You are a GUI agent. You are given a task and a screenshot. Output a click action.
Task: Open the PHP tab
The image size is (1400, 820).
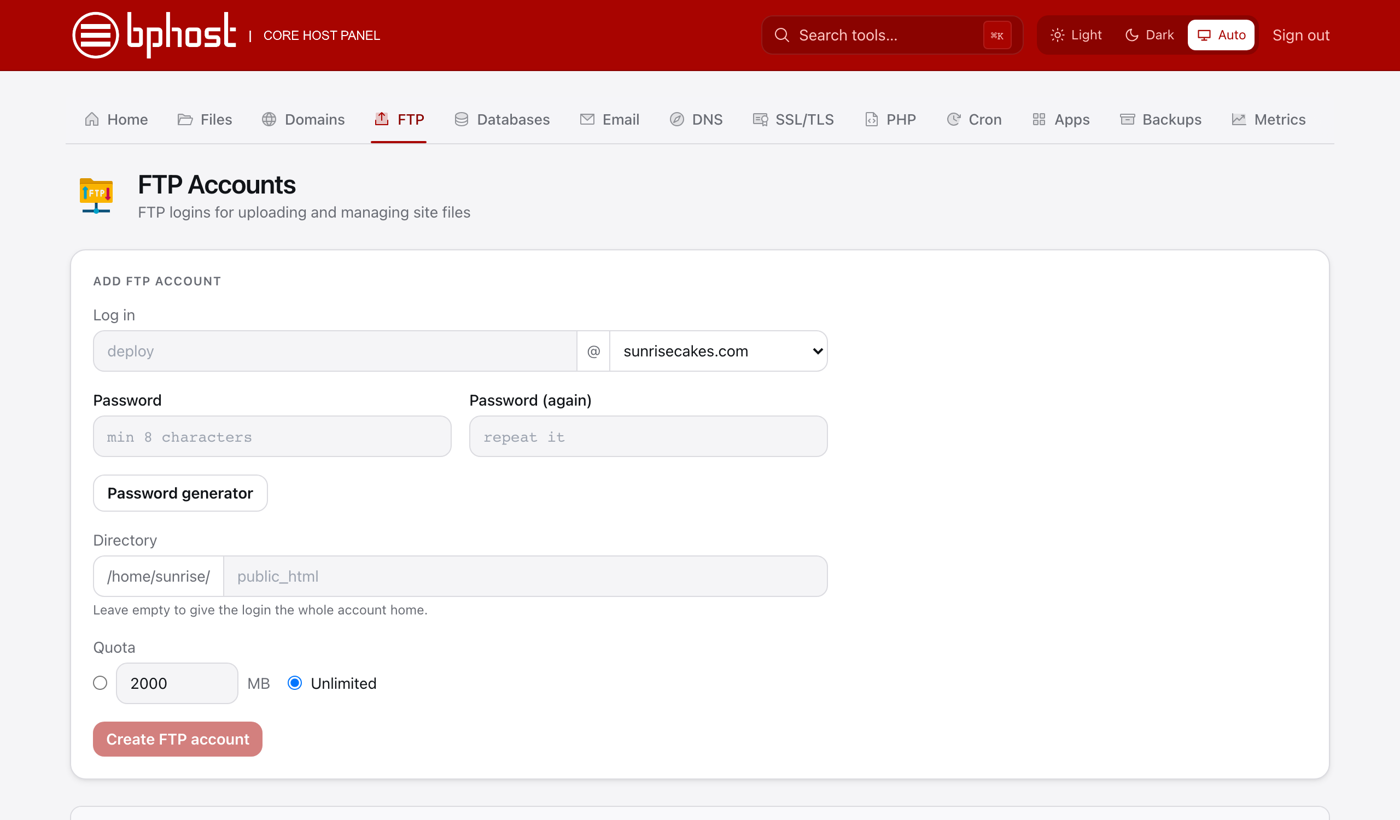click(890, 119)
